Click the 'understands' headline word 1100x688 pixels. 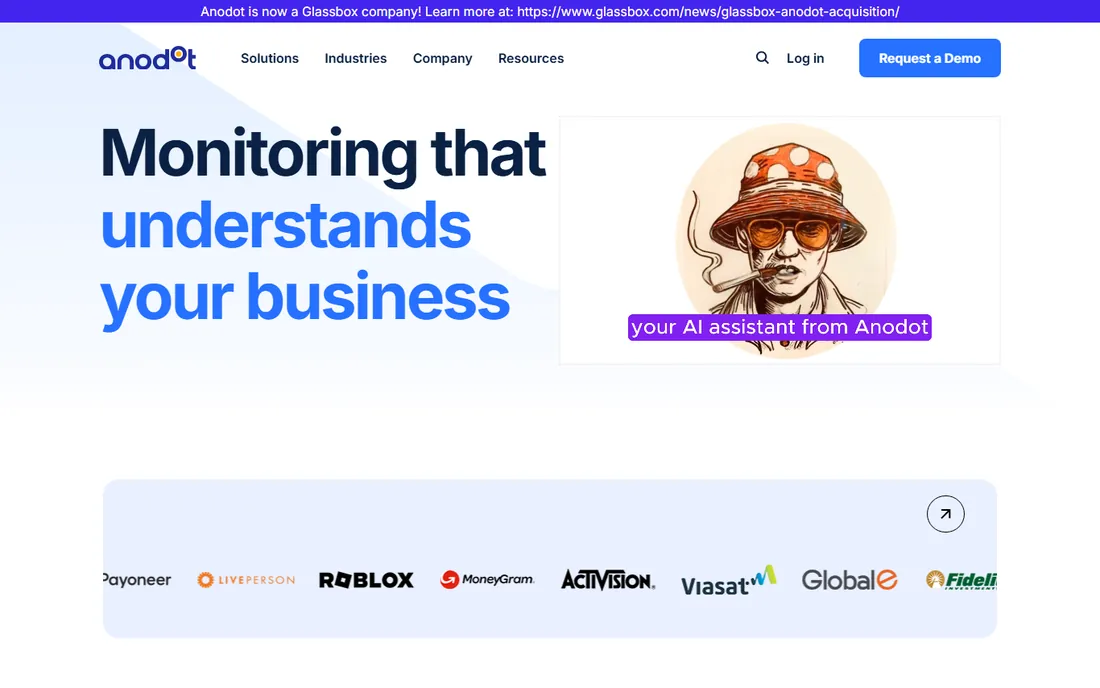tap(286, 225)
